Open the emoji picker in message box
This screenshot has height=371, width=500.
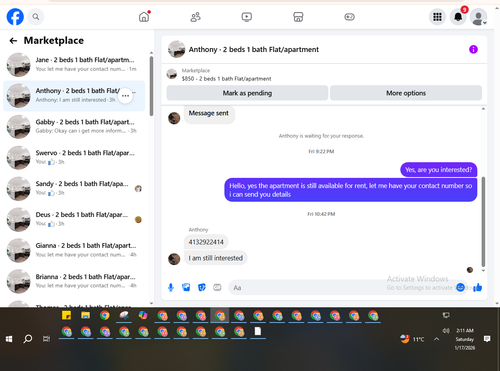[460, 287]
